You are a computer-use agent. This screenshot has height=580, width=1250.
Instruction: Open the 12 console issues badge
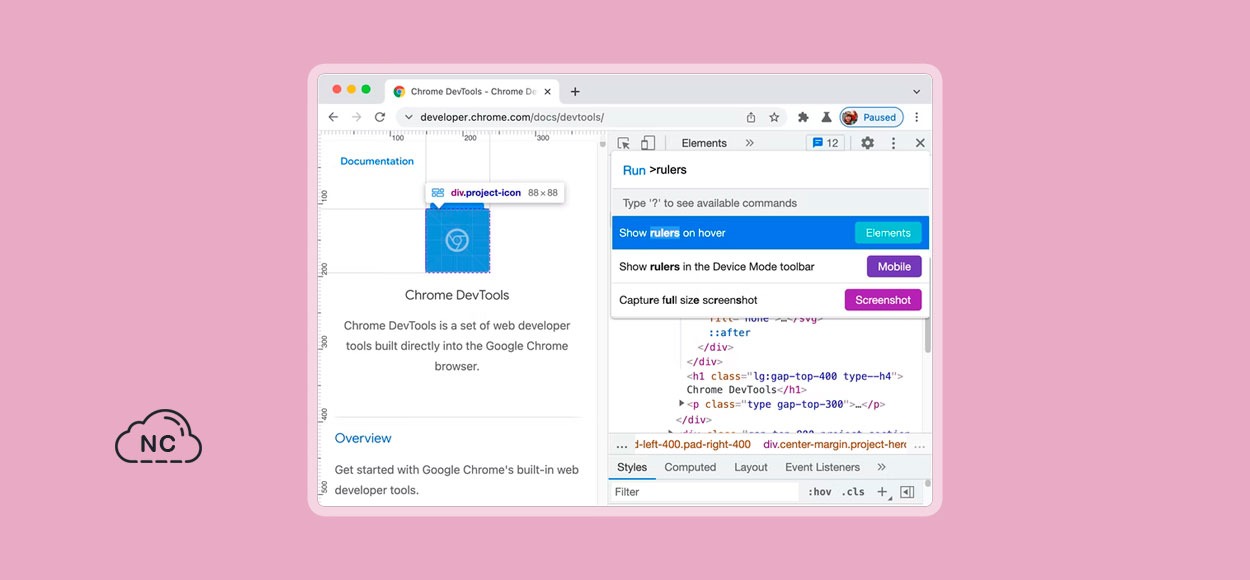(825, 143)
